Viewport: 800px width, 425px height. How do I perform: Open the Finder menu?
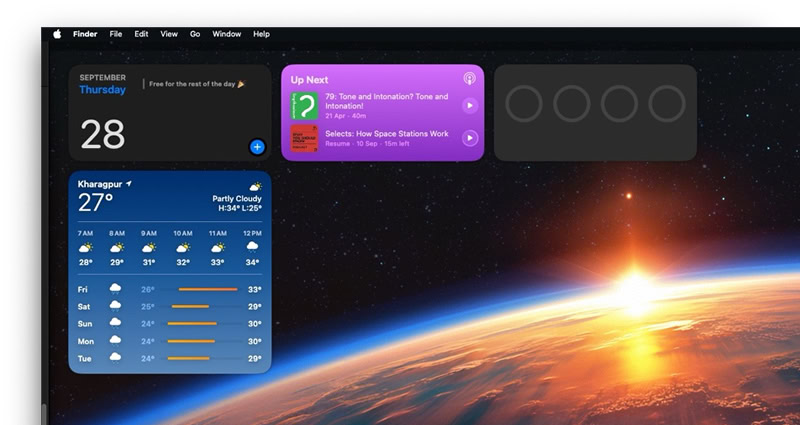(85, 34)
